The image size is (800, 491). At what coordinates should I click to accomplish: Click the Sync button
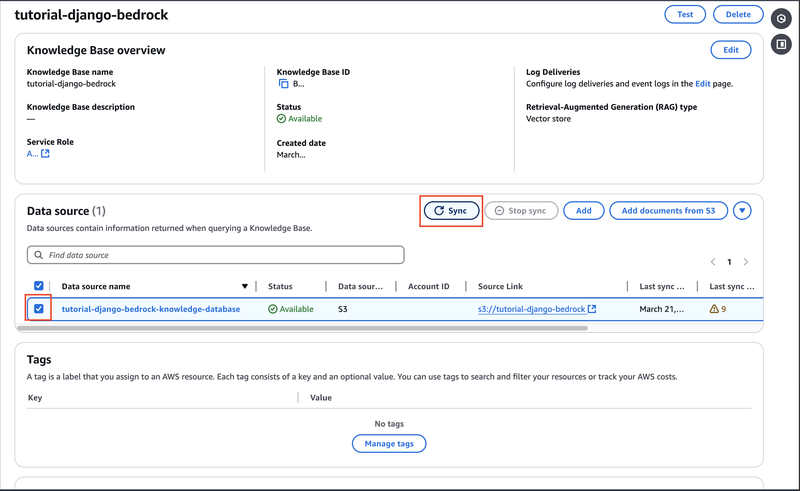click(x=451, y=211)
